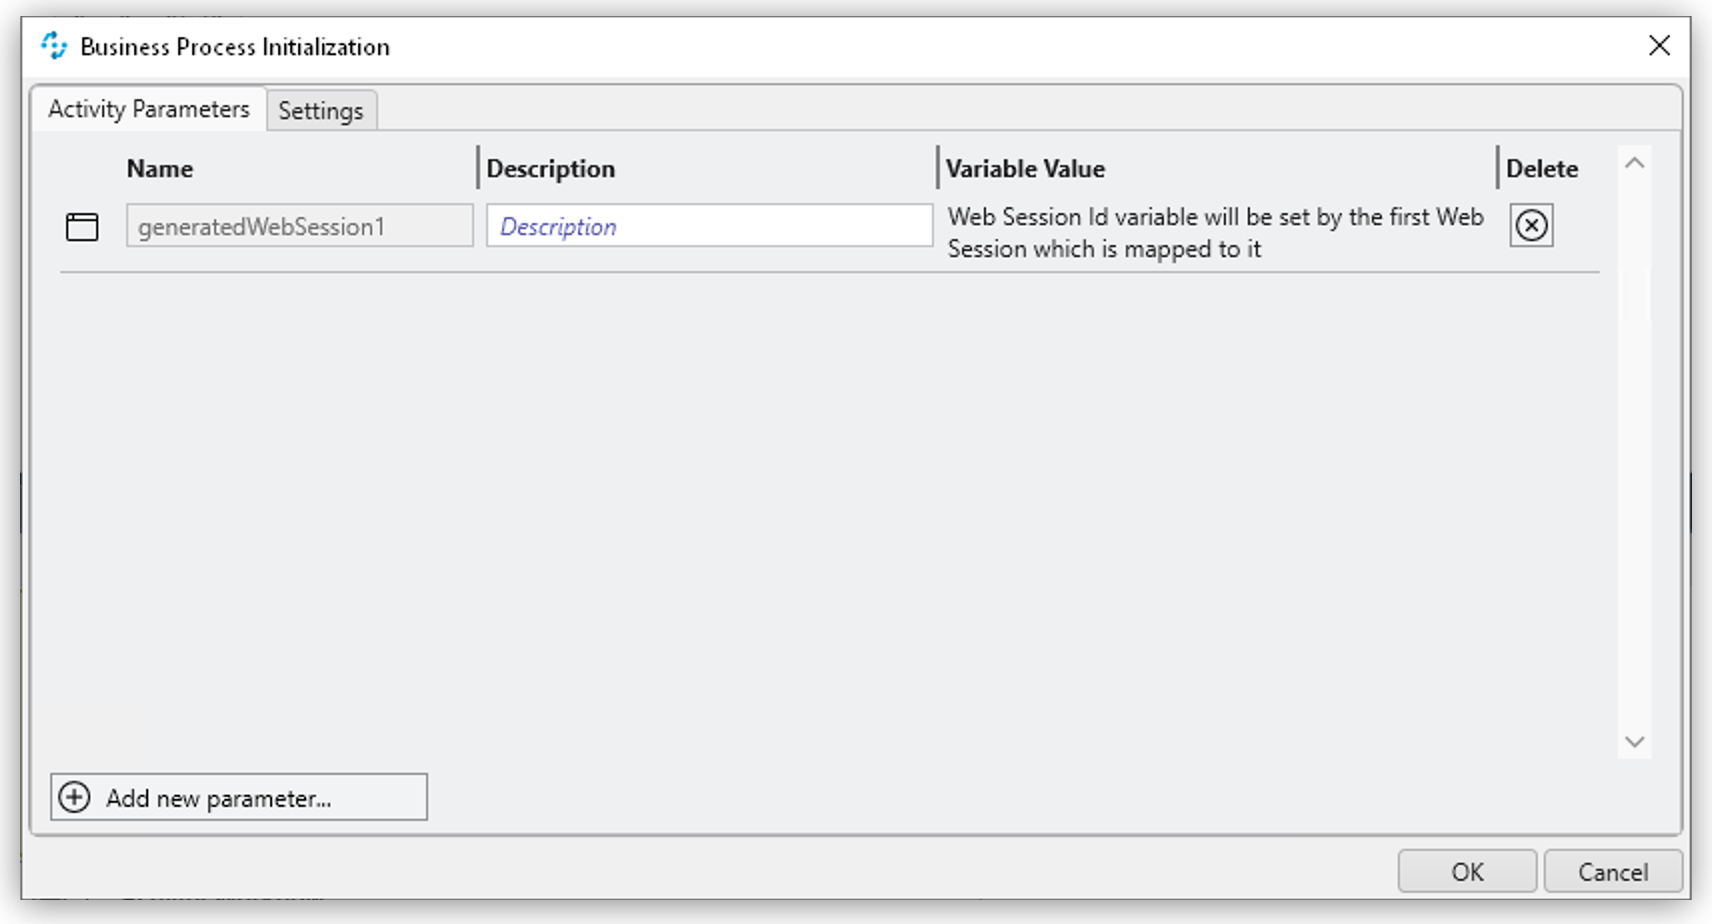
Task: Select the generatedWebSession1 name field
Action: [x=298, y=226]
